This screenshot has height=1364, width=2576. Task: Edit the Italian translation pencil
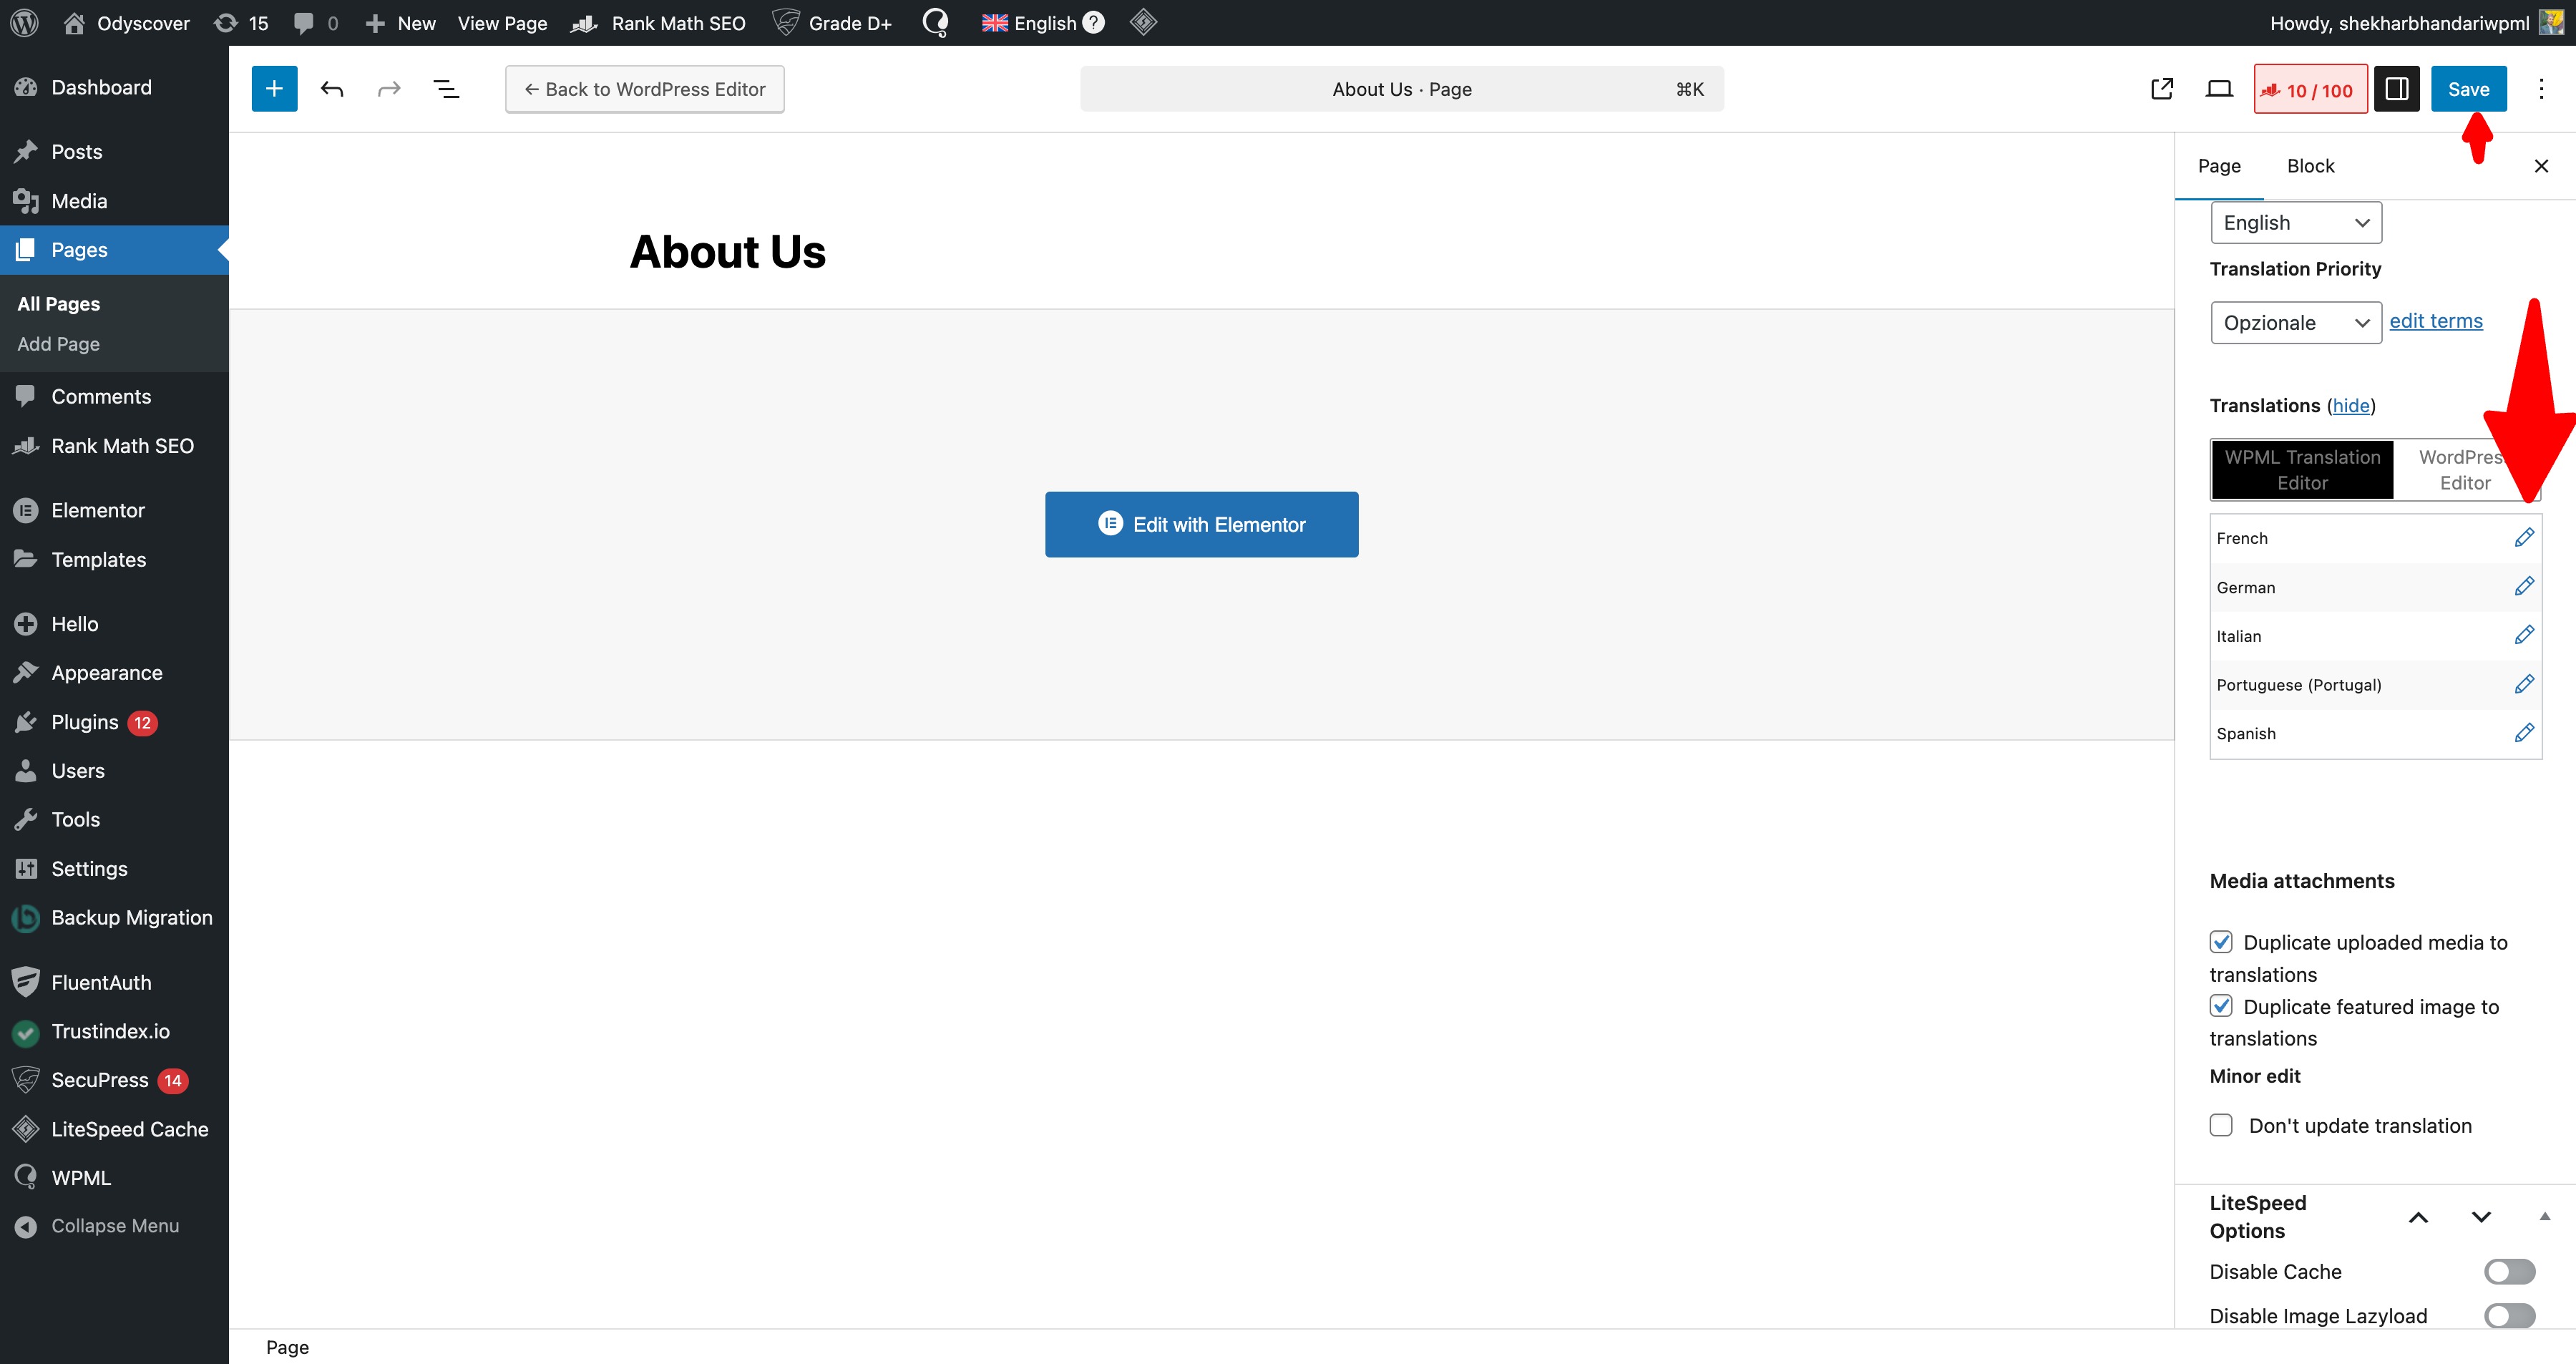click(2524, 636)
